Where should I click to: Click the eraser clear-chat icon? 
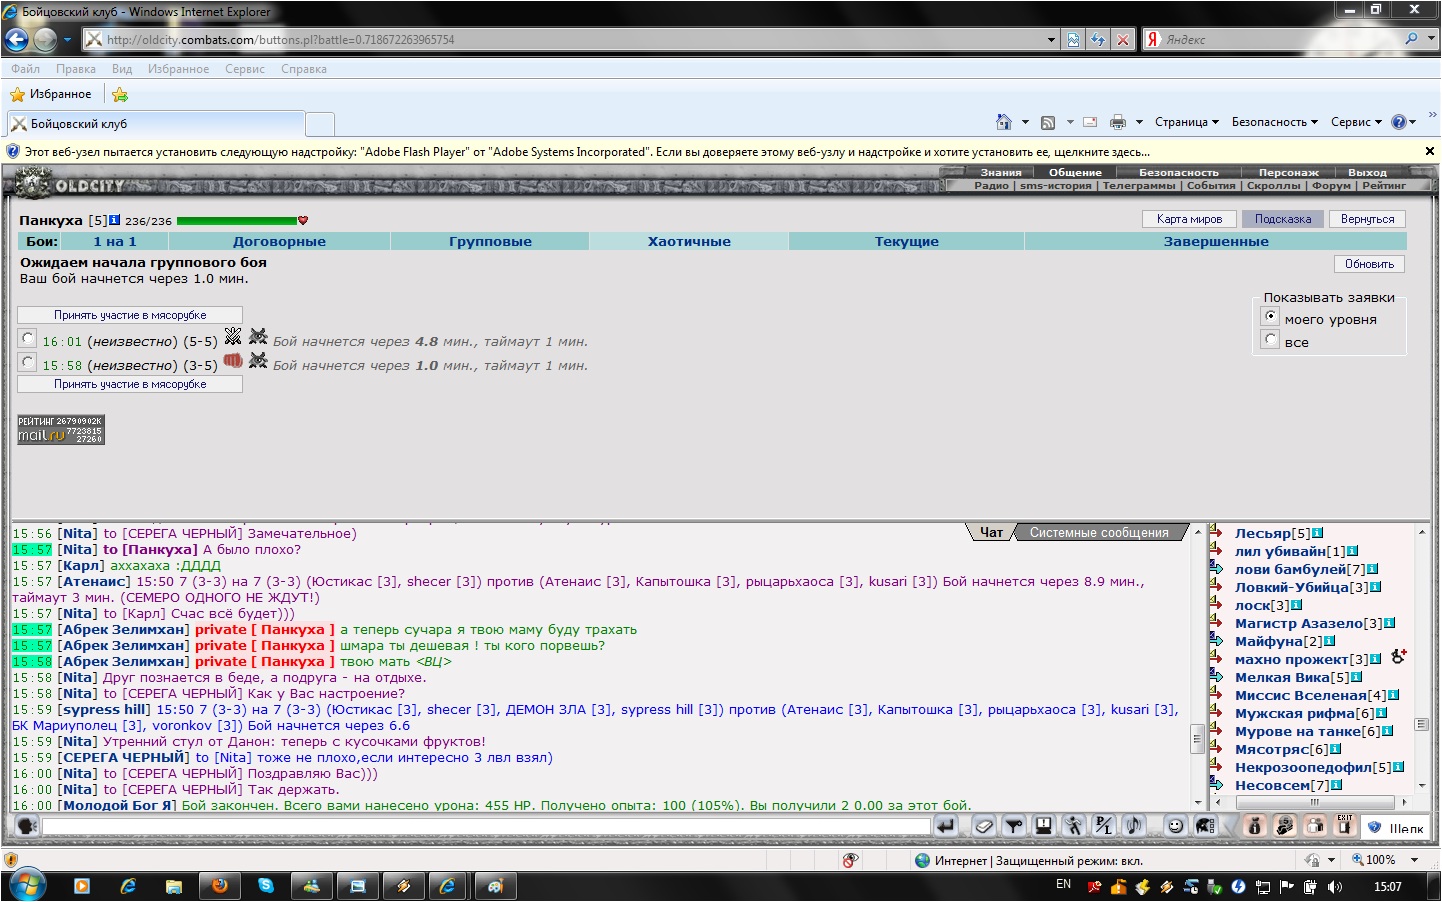pos(984,826)
